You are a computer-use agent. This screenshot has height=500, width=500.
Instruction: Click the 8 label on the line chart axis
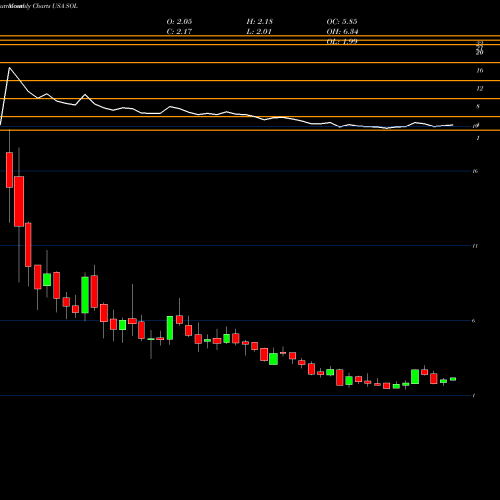click(478, 107)
